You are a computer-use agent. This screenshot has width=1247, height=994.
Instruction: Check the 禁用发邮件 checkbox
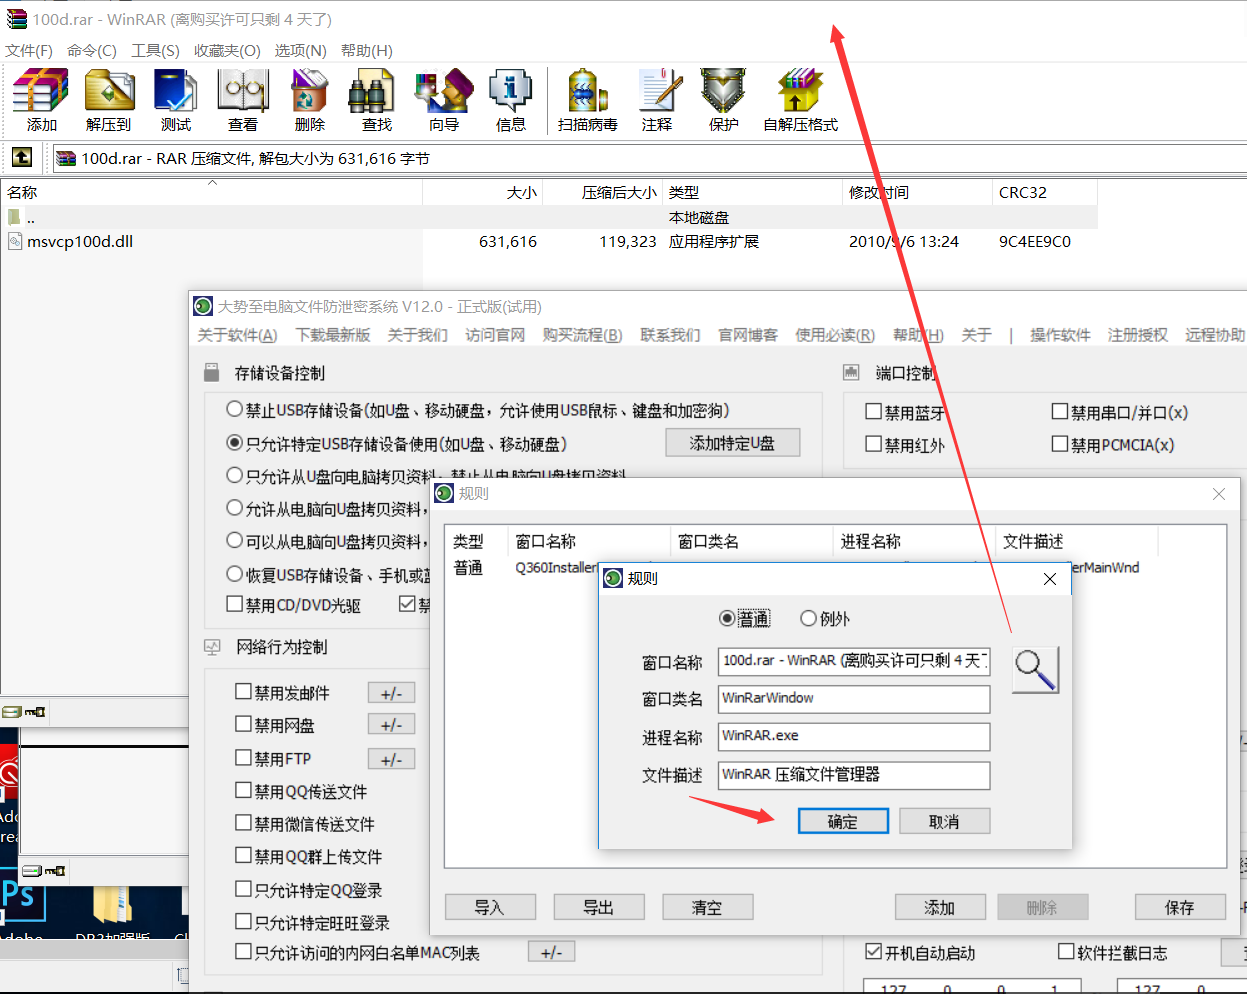pos(243,692)
